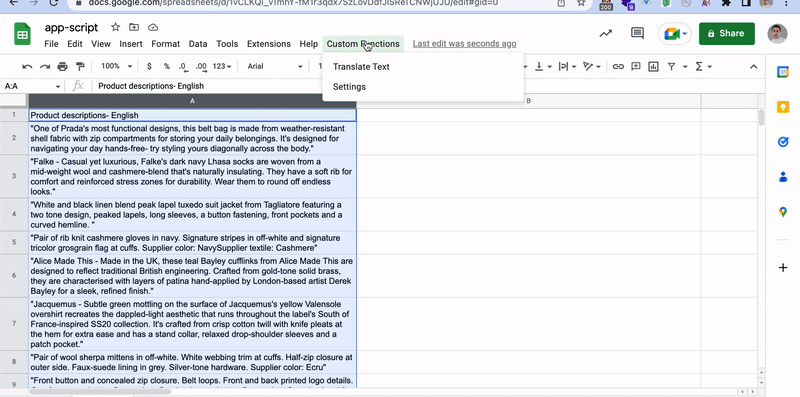Open the filter views dropdown arrow
The width and height of the screenshot is (800, 397).
click(x=685, y=66)
